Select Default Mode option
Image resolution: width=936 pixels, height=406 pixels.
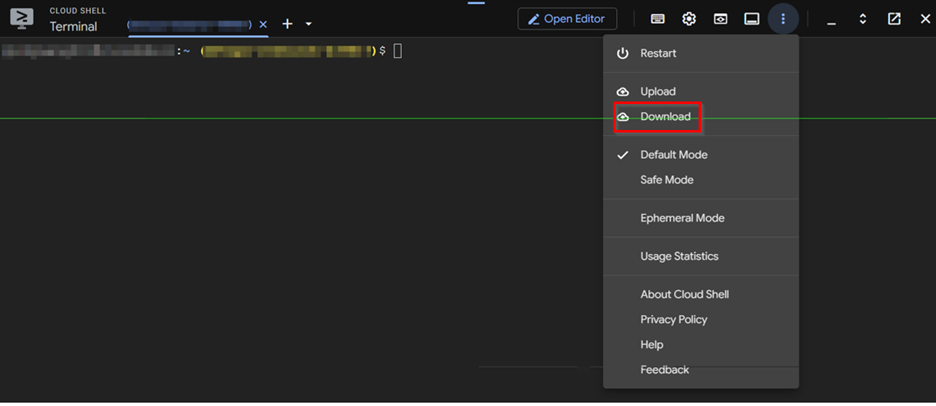(673, 155)
